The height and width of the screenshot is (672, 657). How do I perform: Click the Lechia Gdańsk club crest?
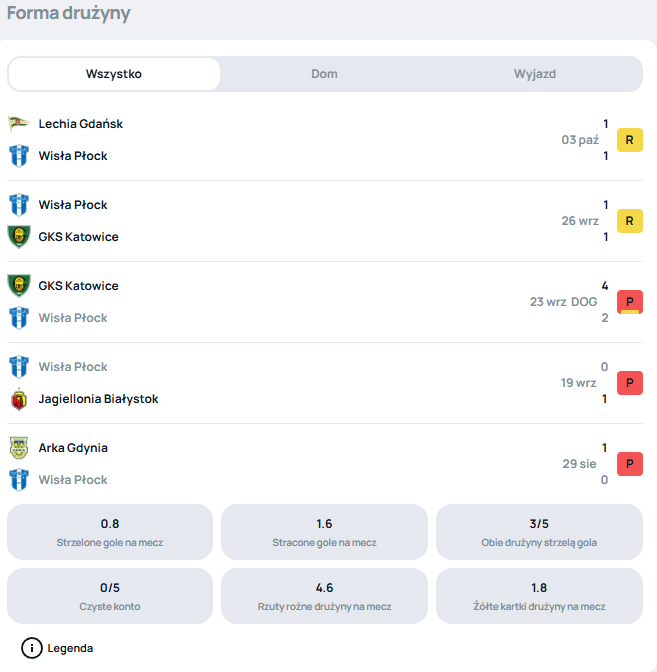click(x=18, y=124)
